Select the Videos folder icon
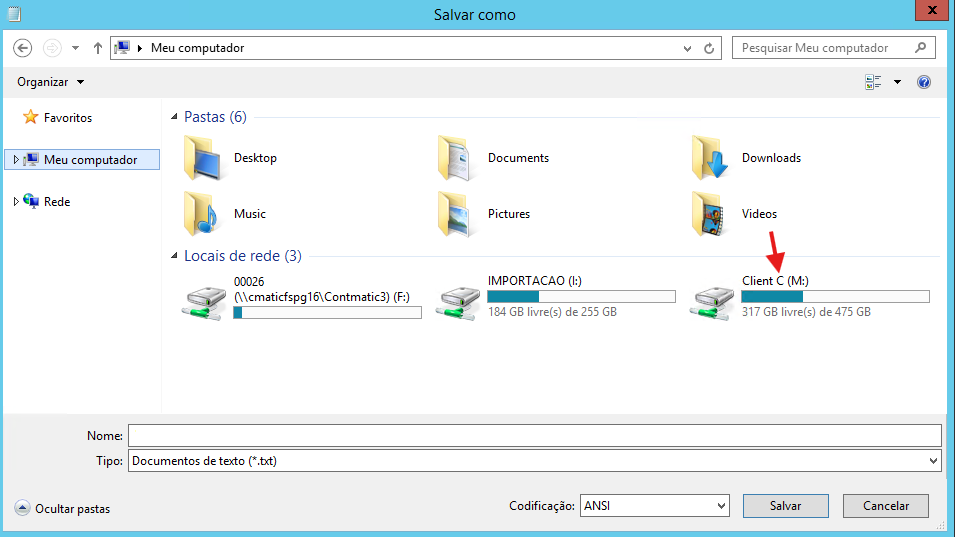 tap(710, 214)
